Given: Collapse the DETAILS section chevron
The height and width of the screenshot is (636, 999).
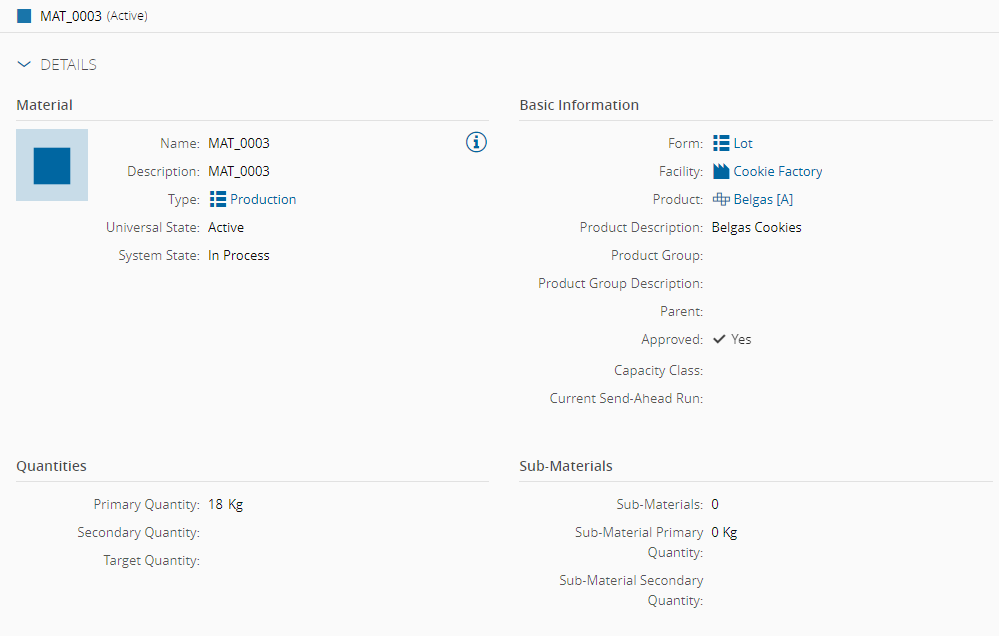Looking at the screenshot, I should [25, 65].
